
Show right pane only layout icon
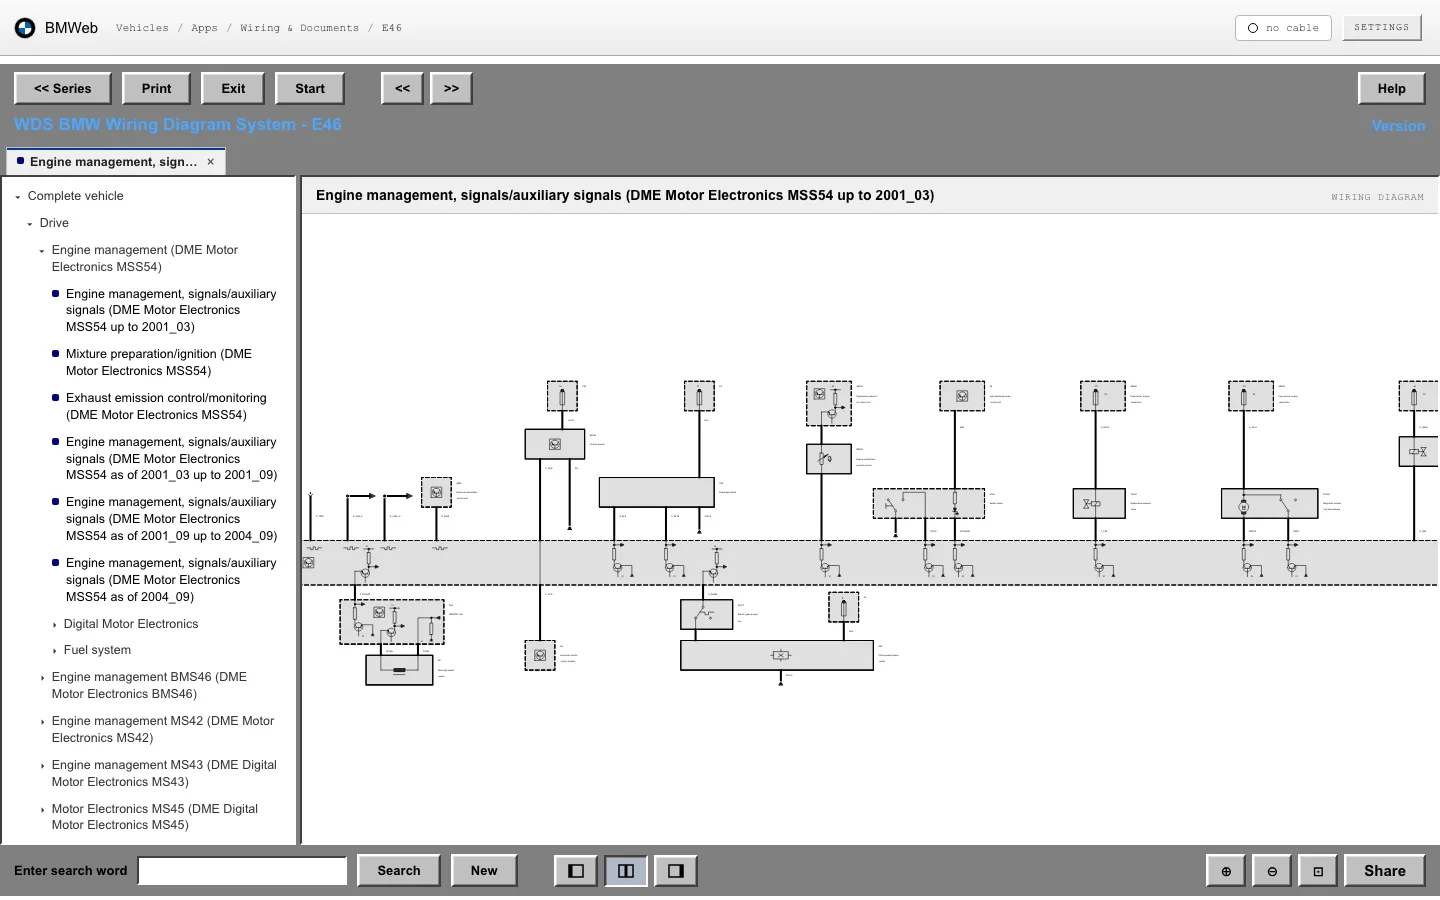pos(676,871)
